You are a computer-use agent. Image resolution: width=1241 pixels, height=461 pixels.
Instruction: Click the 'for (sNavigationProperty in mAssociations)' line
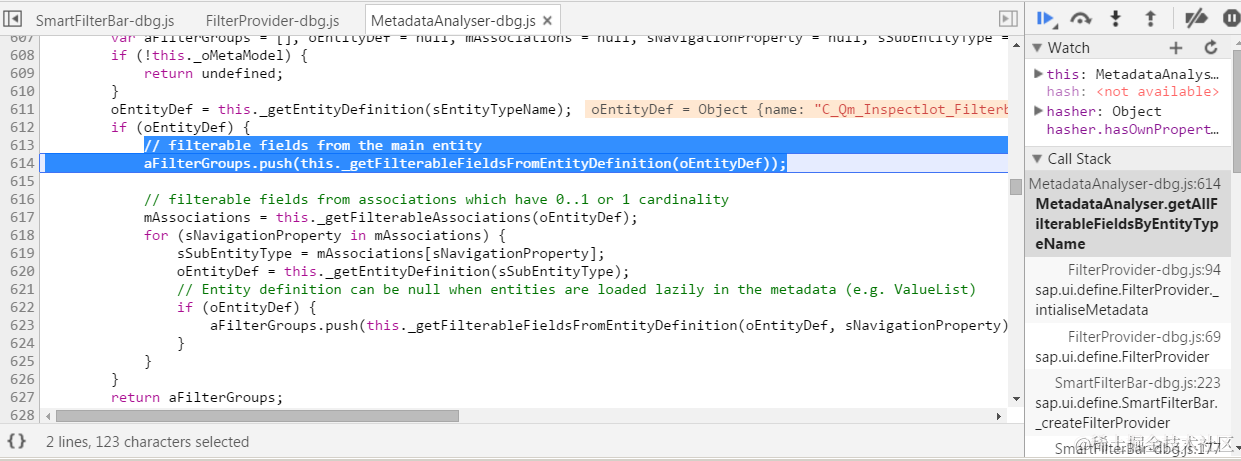(325, 235)
